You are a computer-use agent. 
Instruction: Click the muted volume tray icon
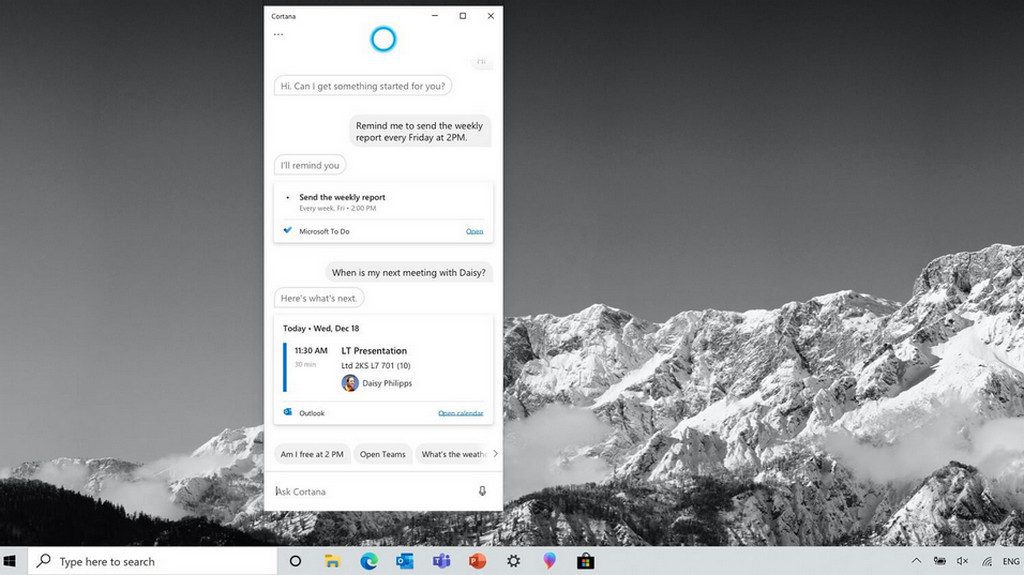coord(963,561)
